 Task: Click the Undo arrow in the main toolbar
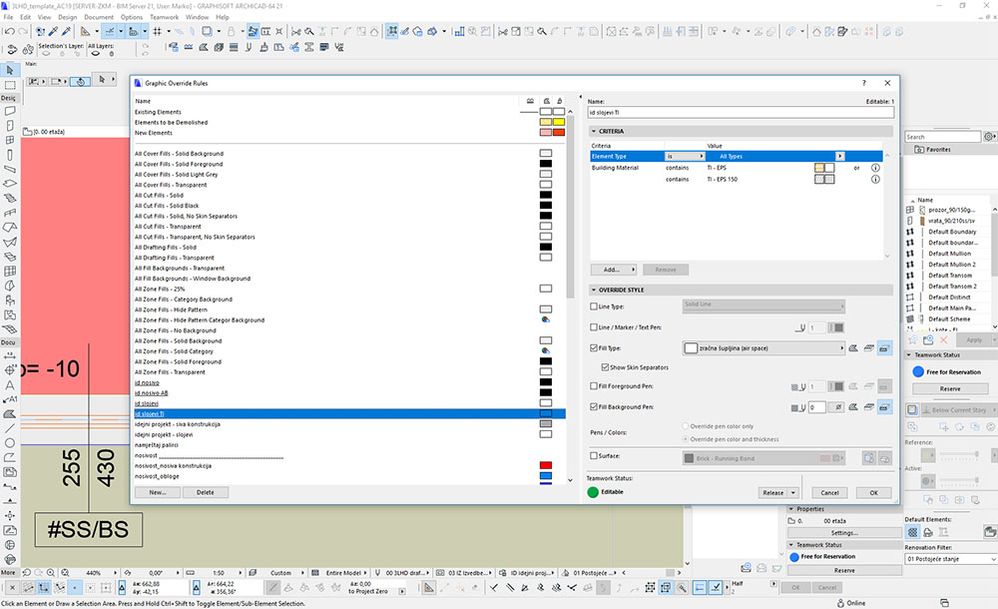click(10, 31)
